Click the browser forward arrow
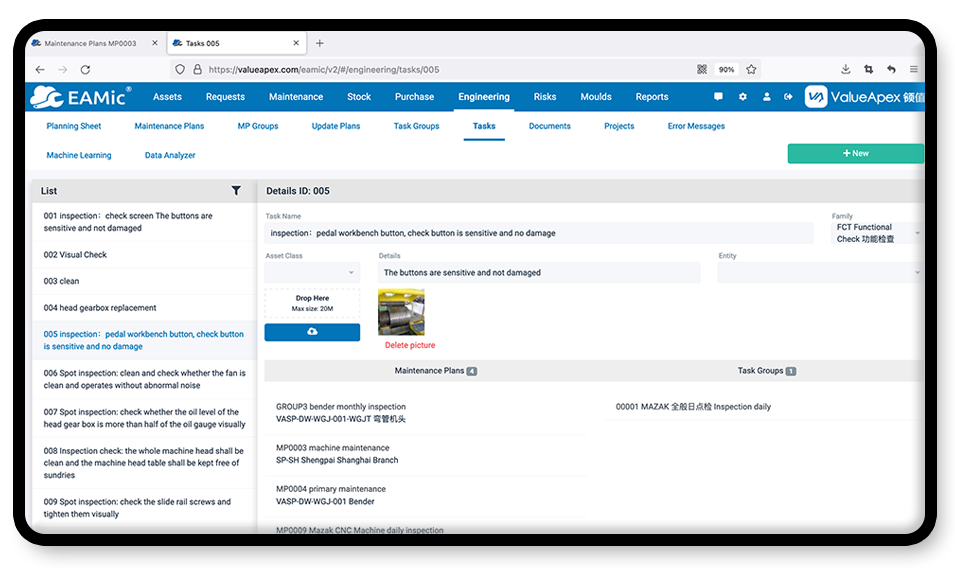 coord(63,69)
